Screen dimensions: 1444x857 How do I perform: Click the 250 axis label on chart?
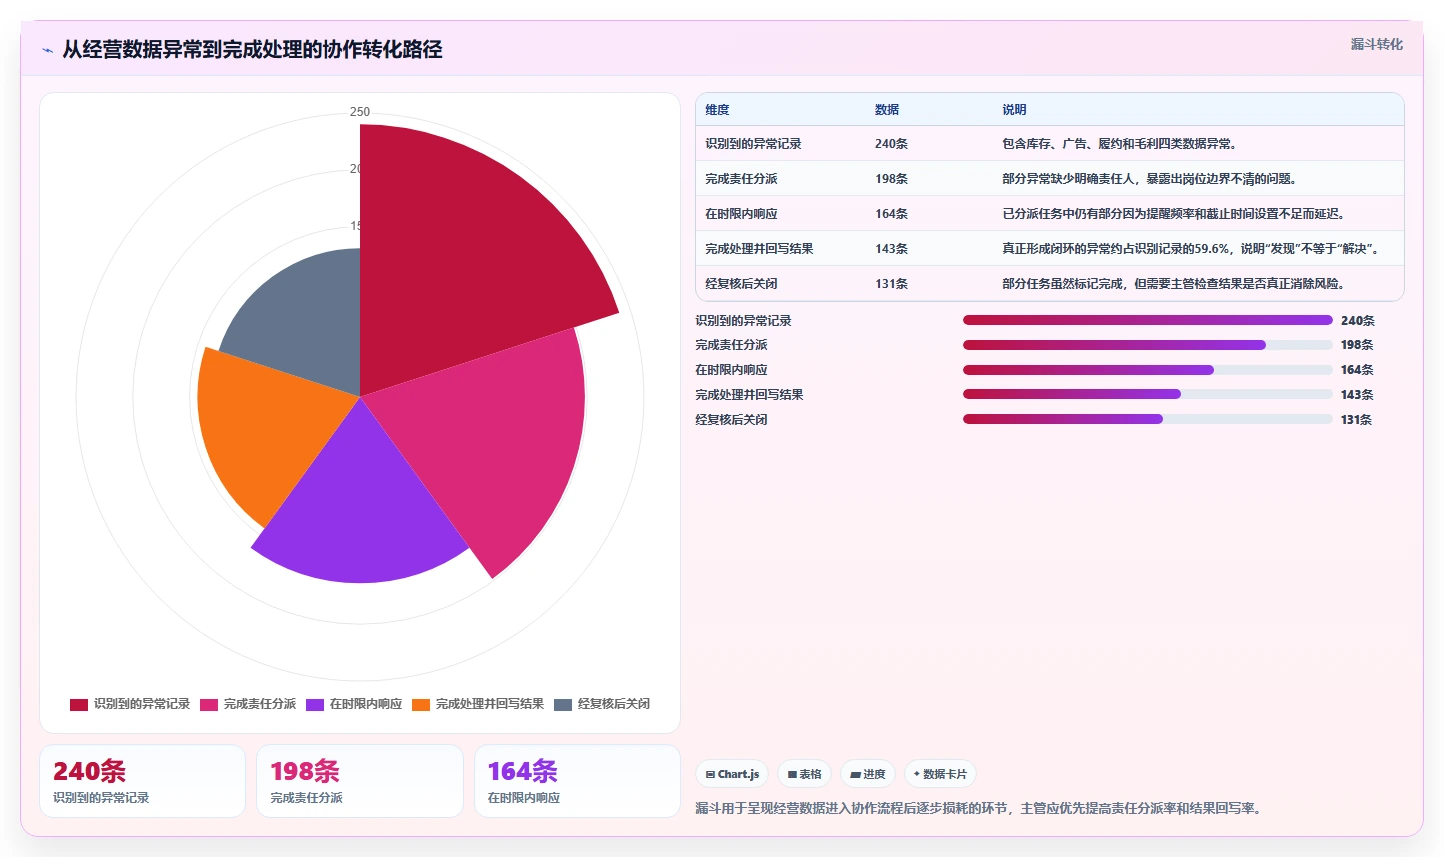pyautogui.click(x=360, y=112)
